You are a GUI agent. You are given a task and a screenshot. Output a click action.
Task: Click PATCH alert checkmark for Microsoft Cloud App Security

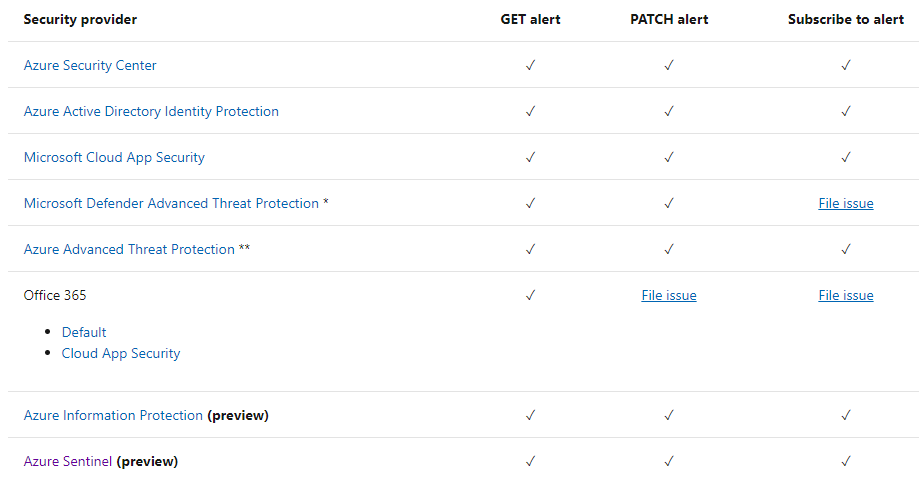pos(669,157)
